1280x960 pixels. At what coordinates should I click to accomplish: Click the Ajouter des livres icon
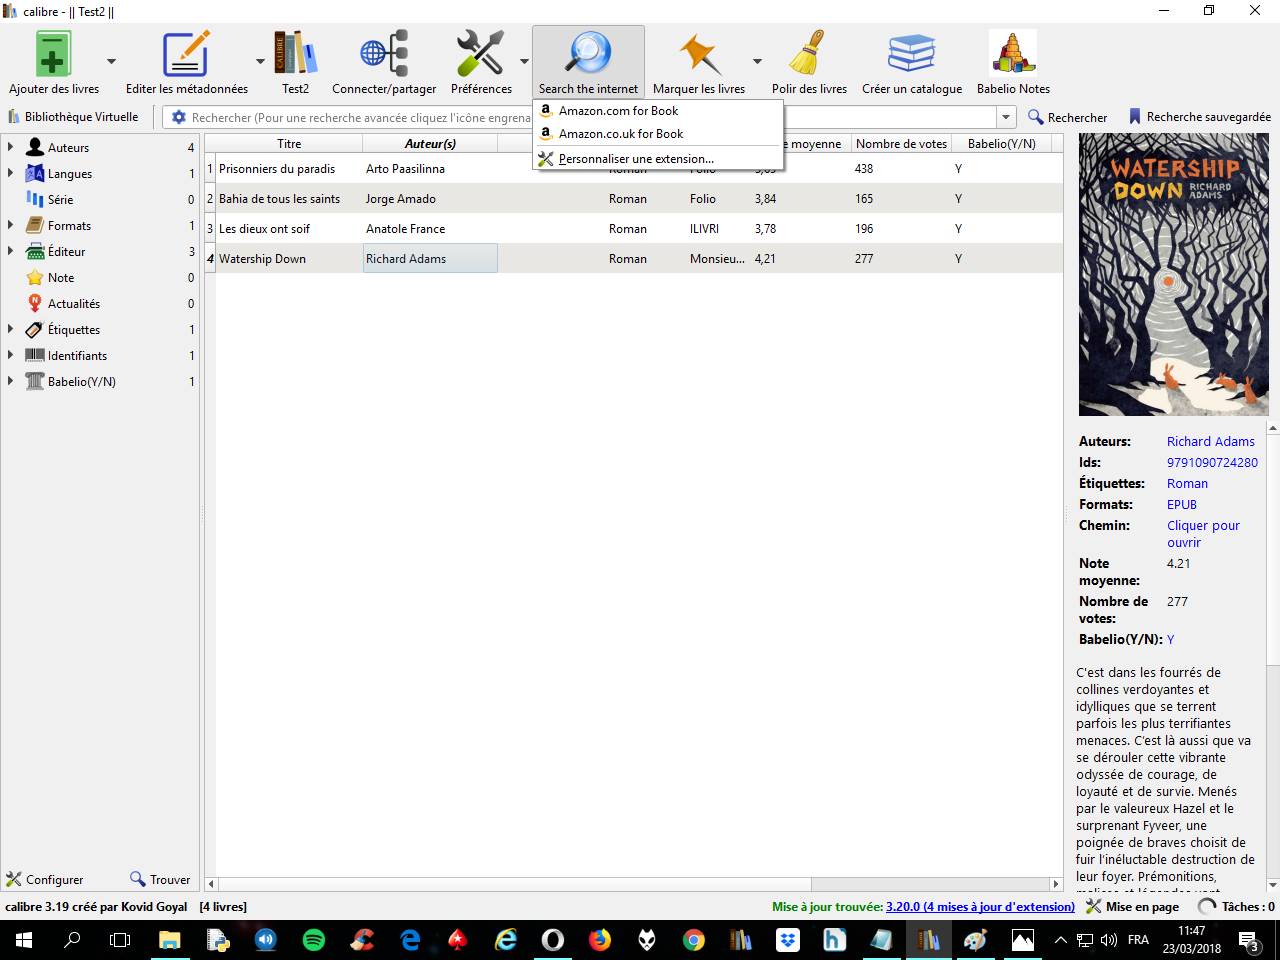(53, 53)
